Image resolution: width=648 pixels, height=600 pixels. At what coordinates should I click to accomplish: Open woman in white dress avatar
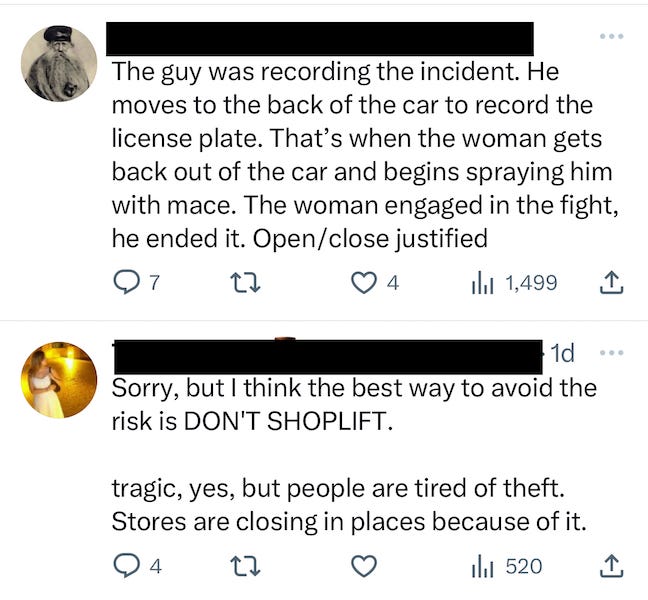(x=59, y=380)
